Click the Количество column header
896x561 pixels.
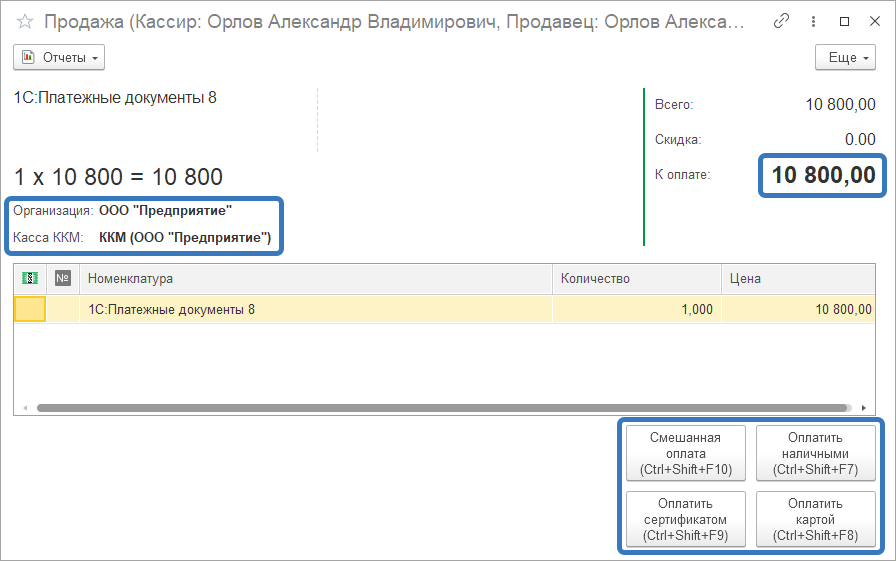[x=637, y=279]
